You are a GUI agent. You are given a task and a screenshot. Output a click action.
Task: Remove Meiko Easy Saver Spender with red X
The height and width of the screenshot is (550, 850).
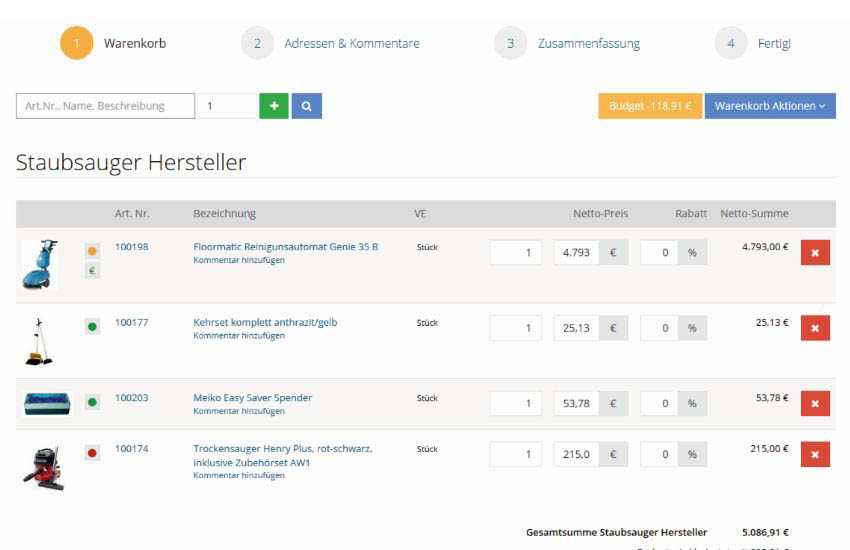815,404
